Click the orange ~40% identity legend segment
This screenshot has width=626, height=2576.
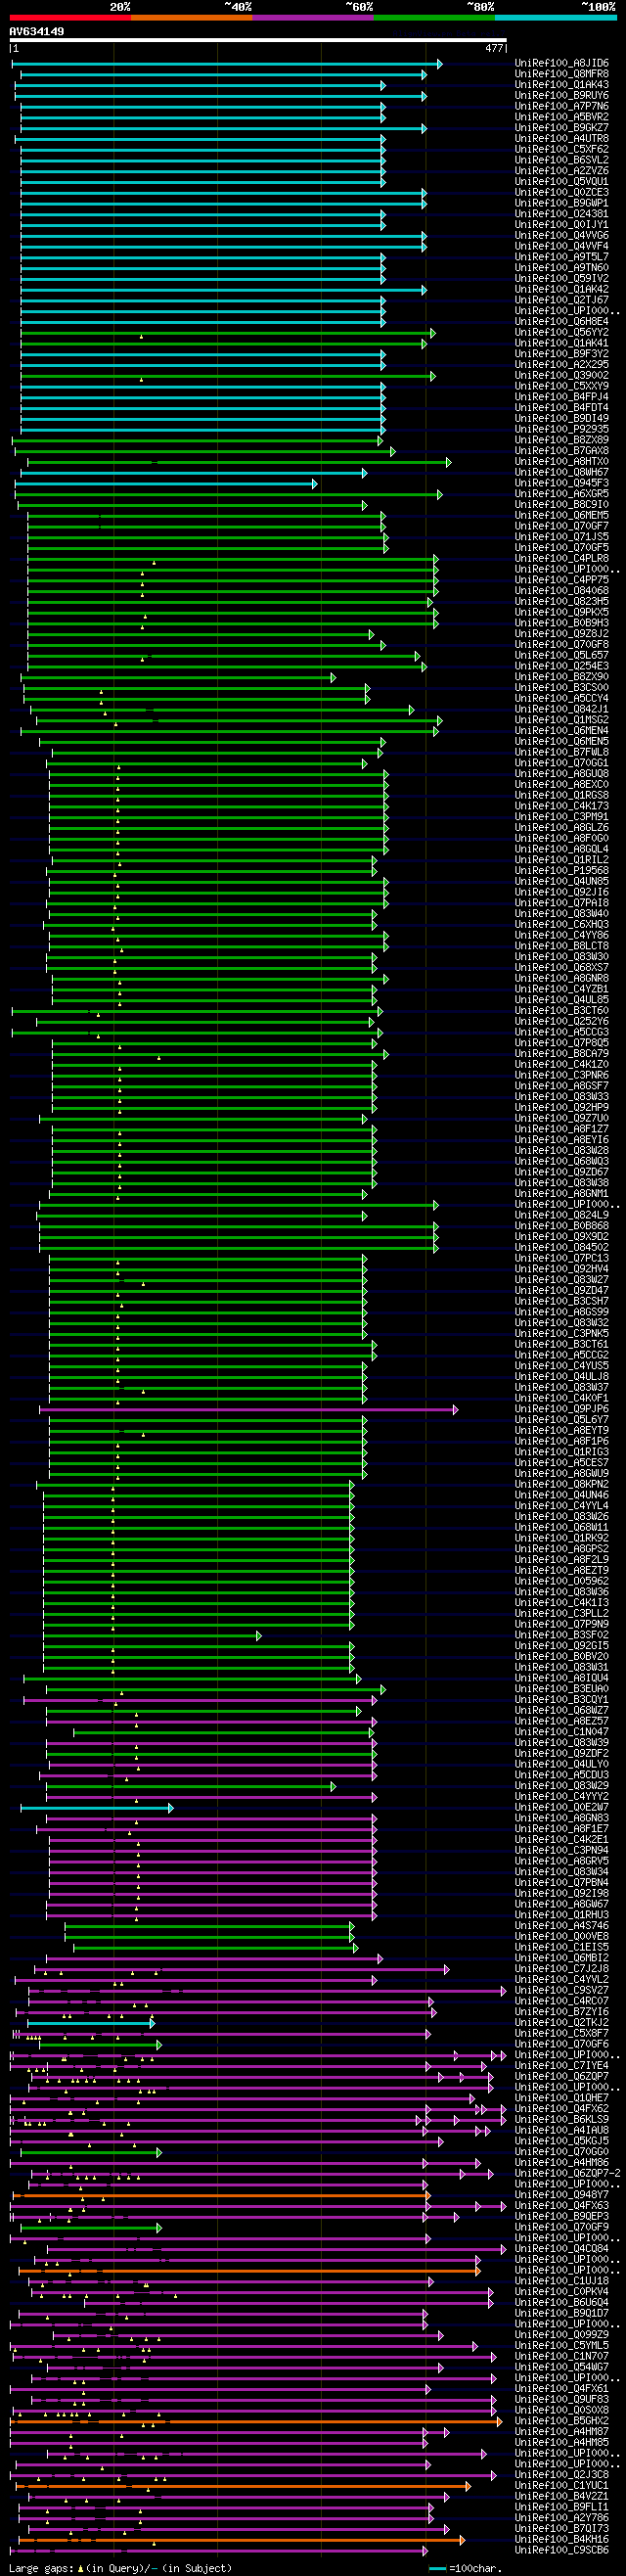pyautogui.click(x=192, y=18)
